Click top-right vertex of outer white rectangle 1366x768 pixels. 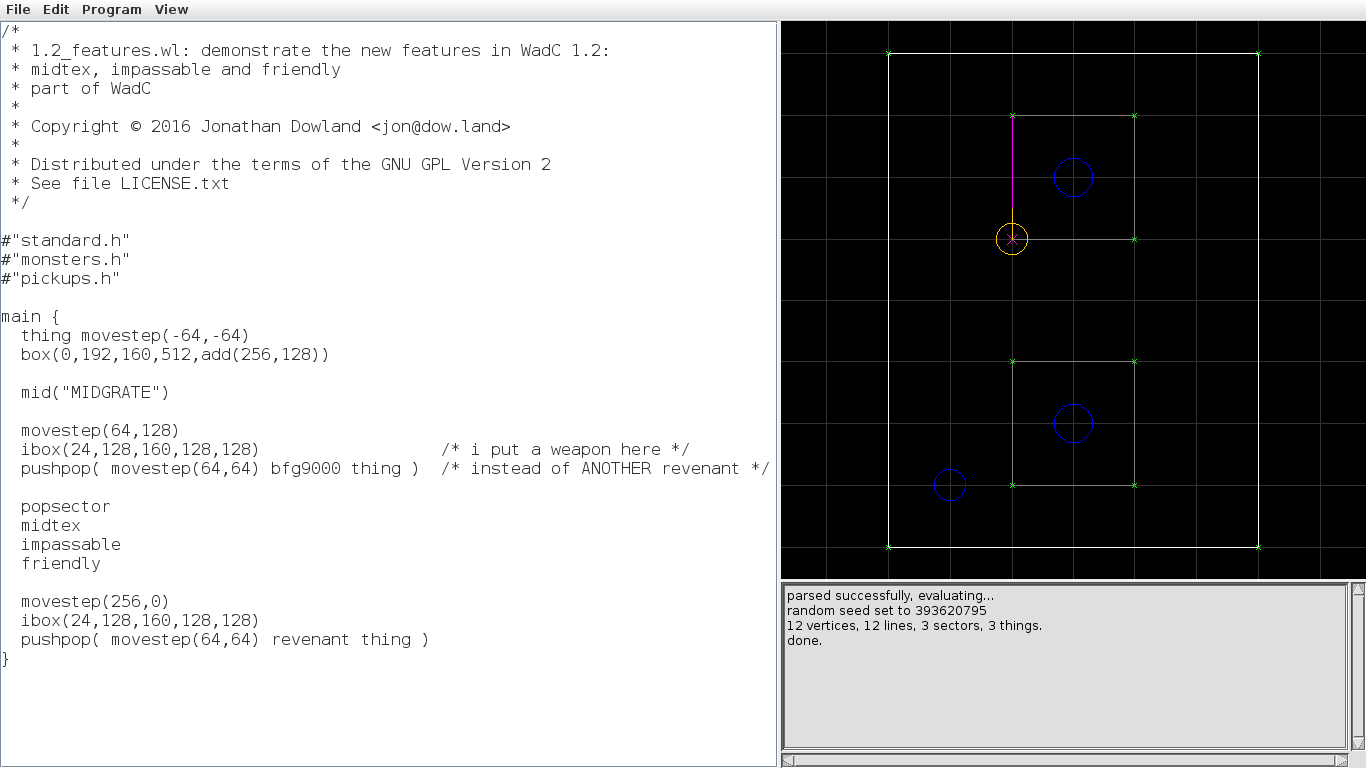pos(1258,54)
